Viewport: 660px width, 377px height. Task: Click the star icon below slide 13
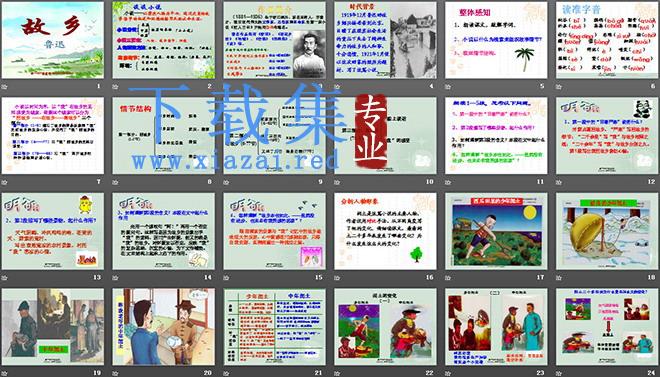pos(4,278)
